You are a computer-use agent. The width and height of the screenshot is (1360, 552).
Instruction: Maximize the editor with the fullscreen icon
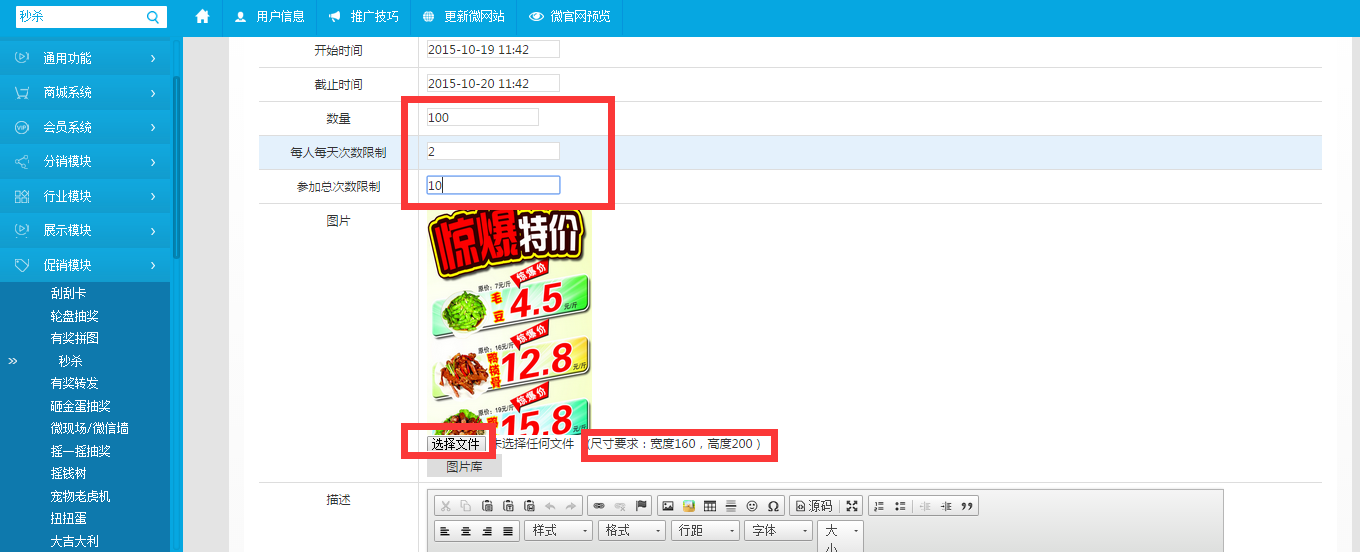[852, 506]
